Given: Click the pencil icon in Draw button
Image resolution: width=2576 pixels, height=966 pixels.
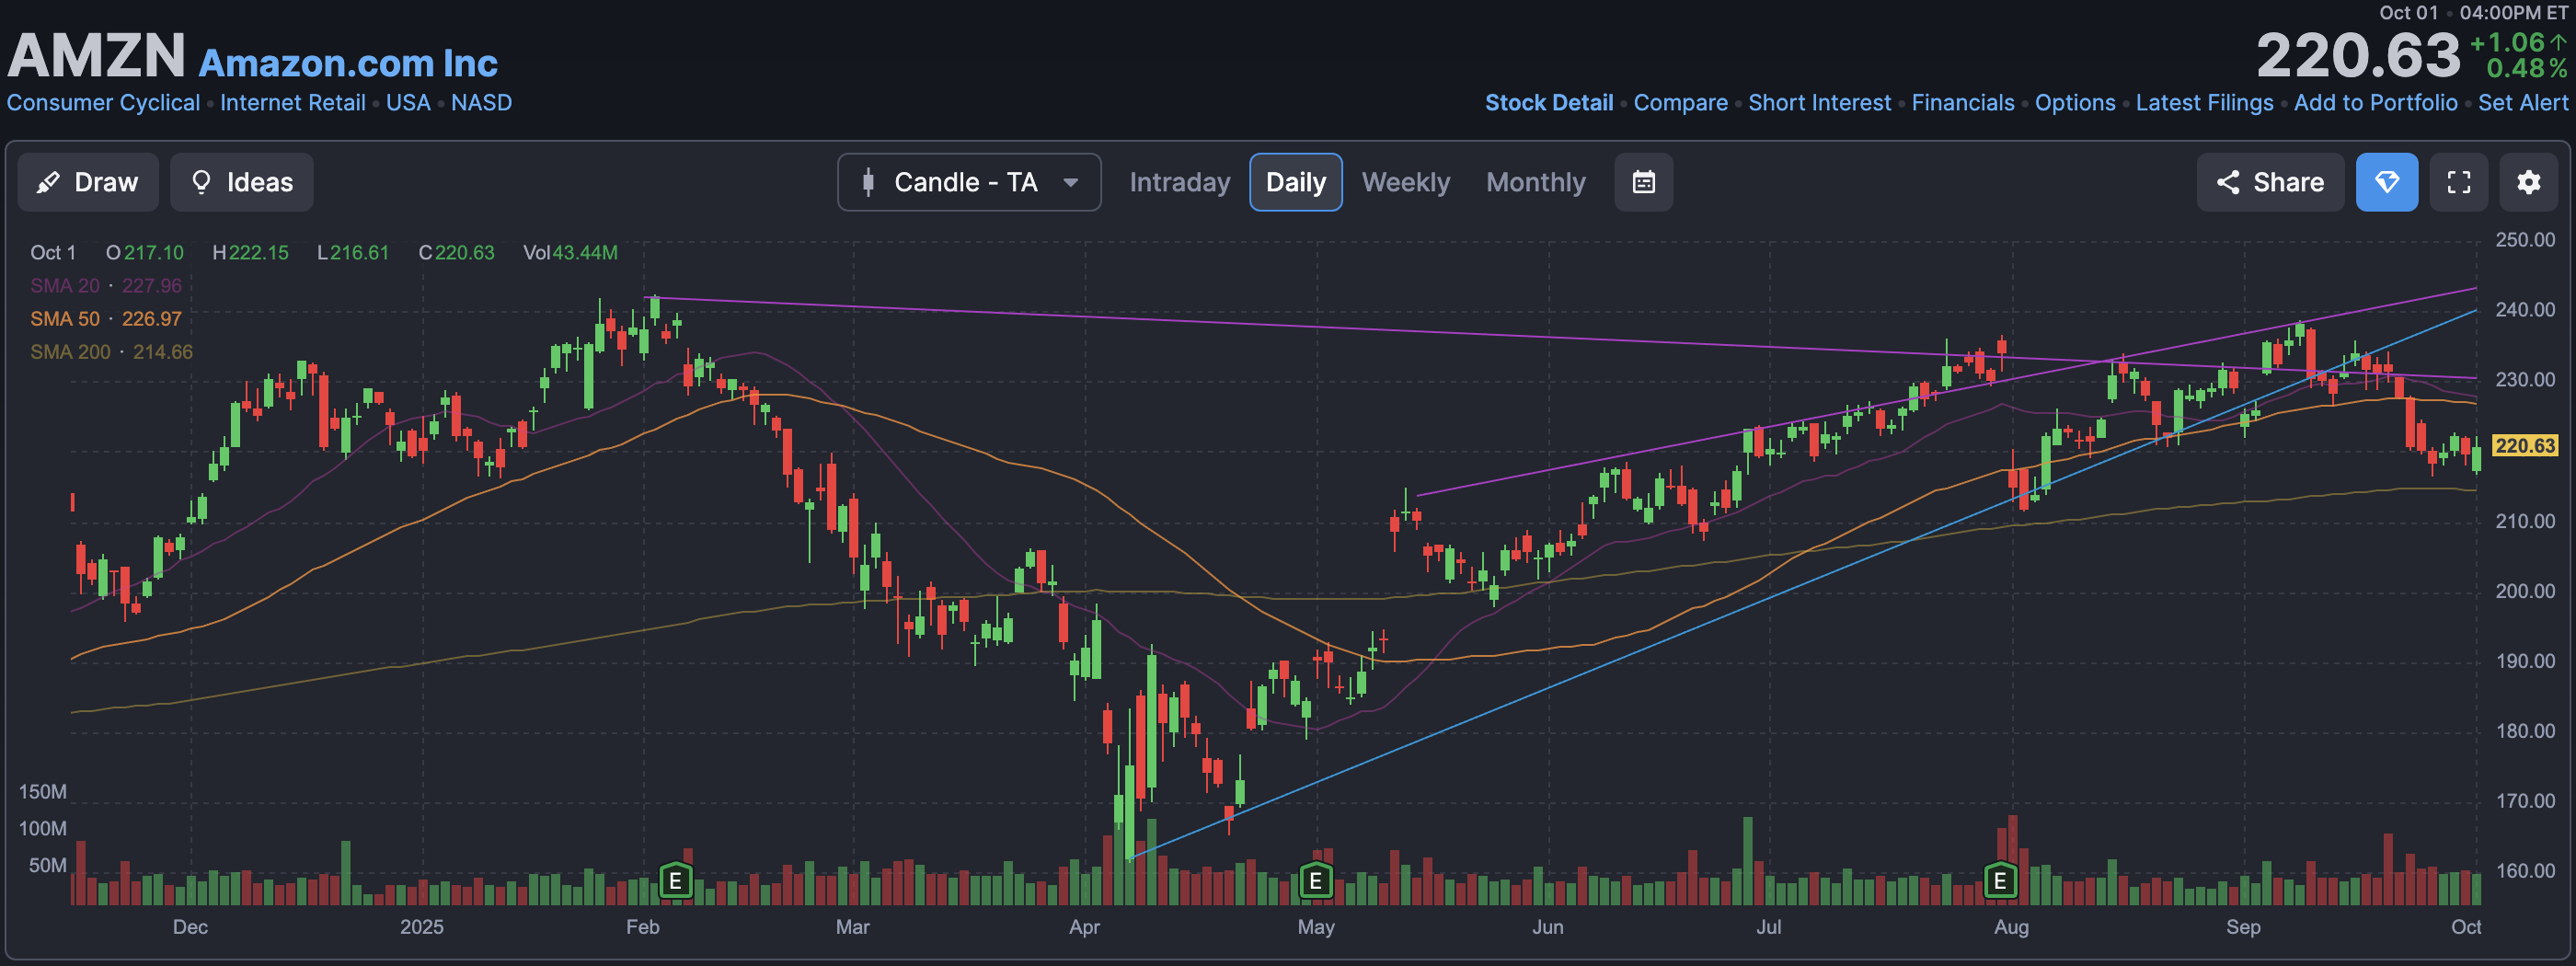Looking at the screenshot, I should click(47, 182).
